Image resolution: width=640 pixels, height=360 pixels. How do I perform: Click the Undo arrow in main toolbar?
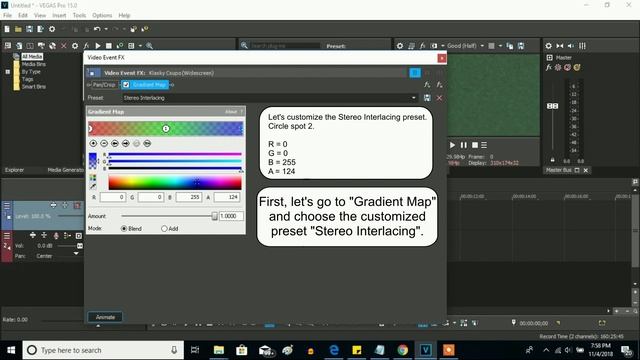[x=97, y=29]
